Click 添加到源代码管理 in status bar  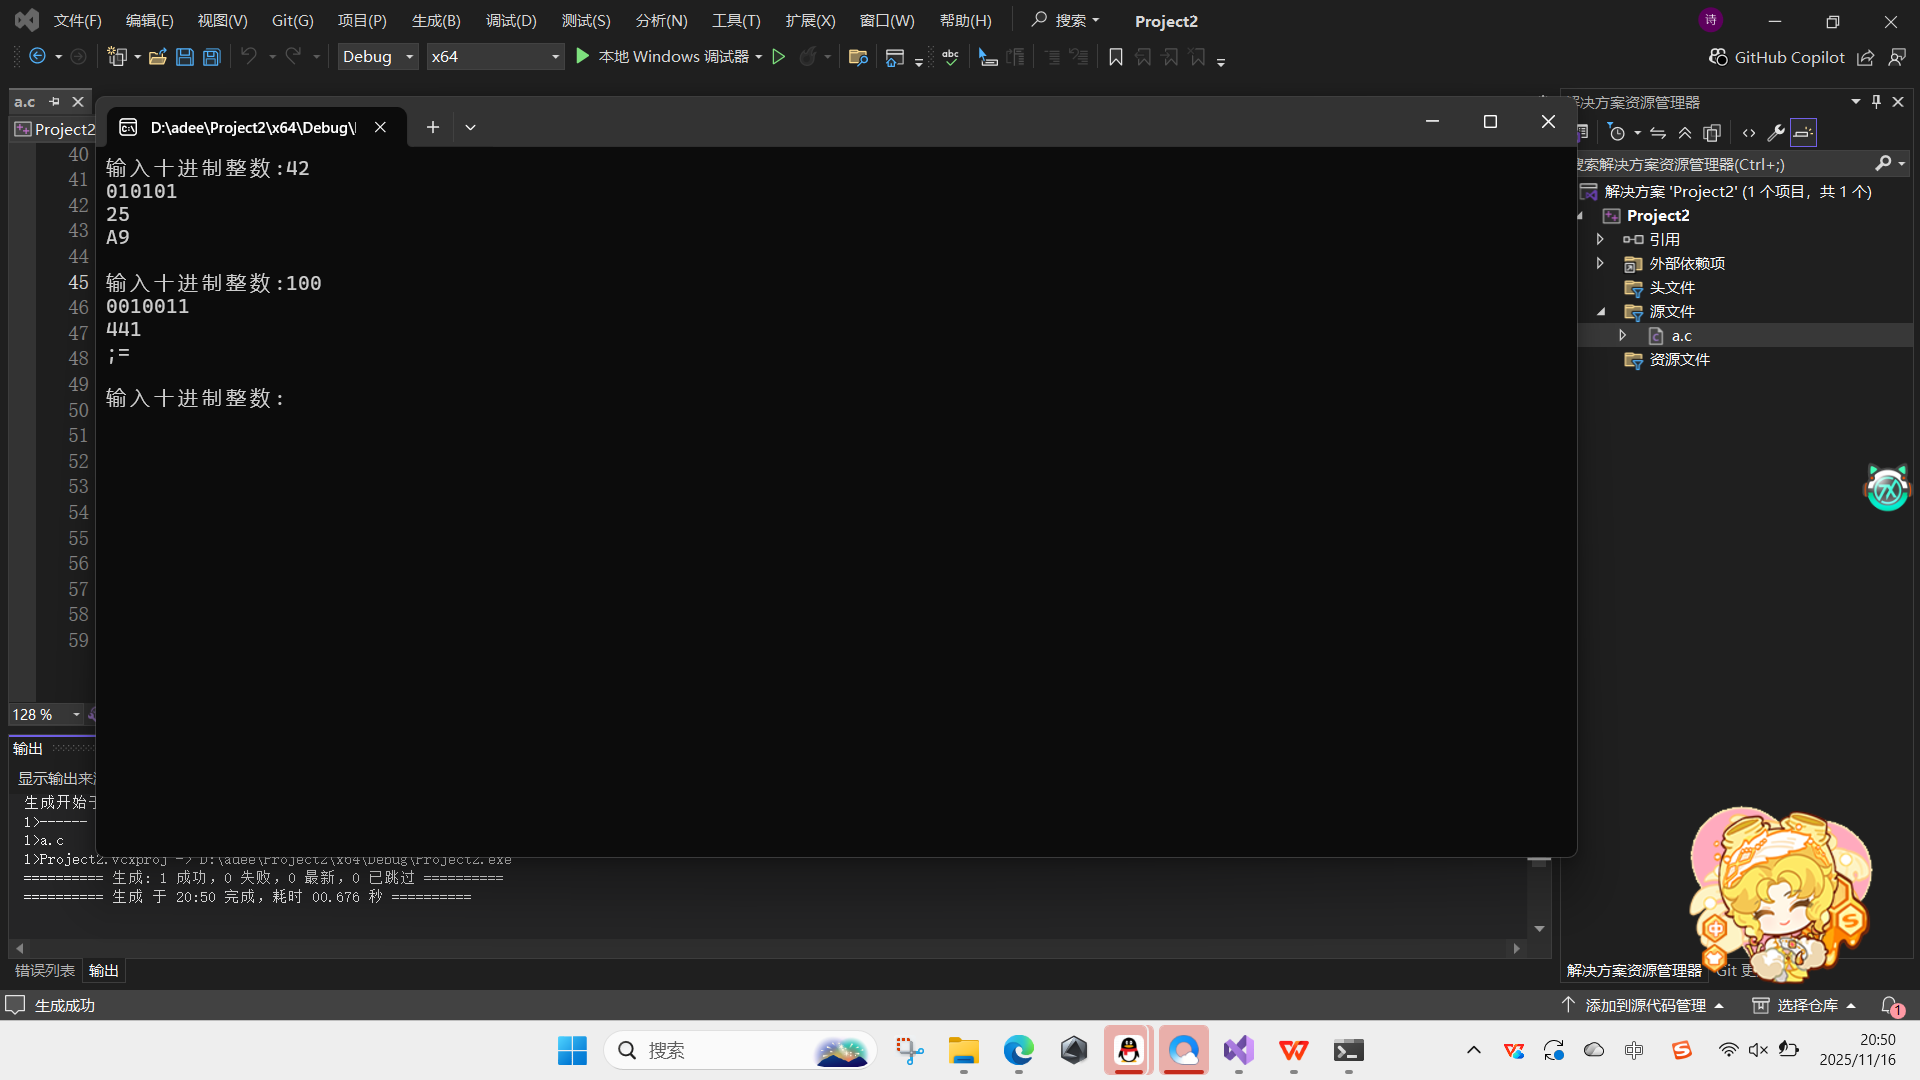(1645, 1005)
